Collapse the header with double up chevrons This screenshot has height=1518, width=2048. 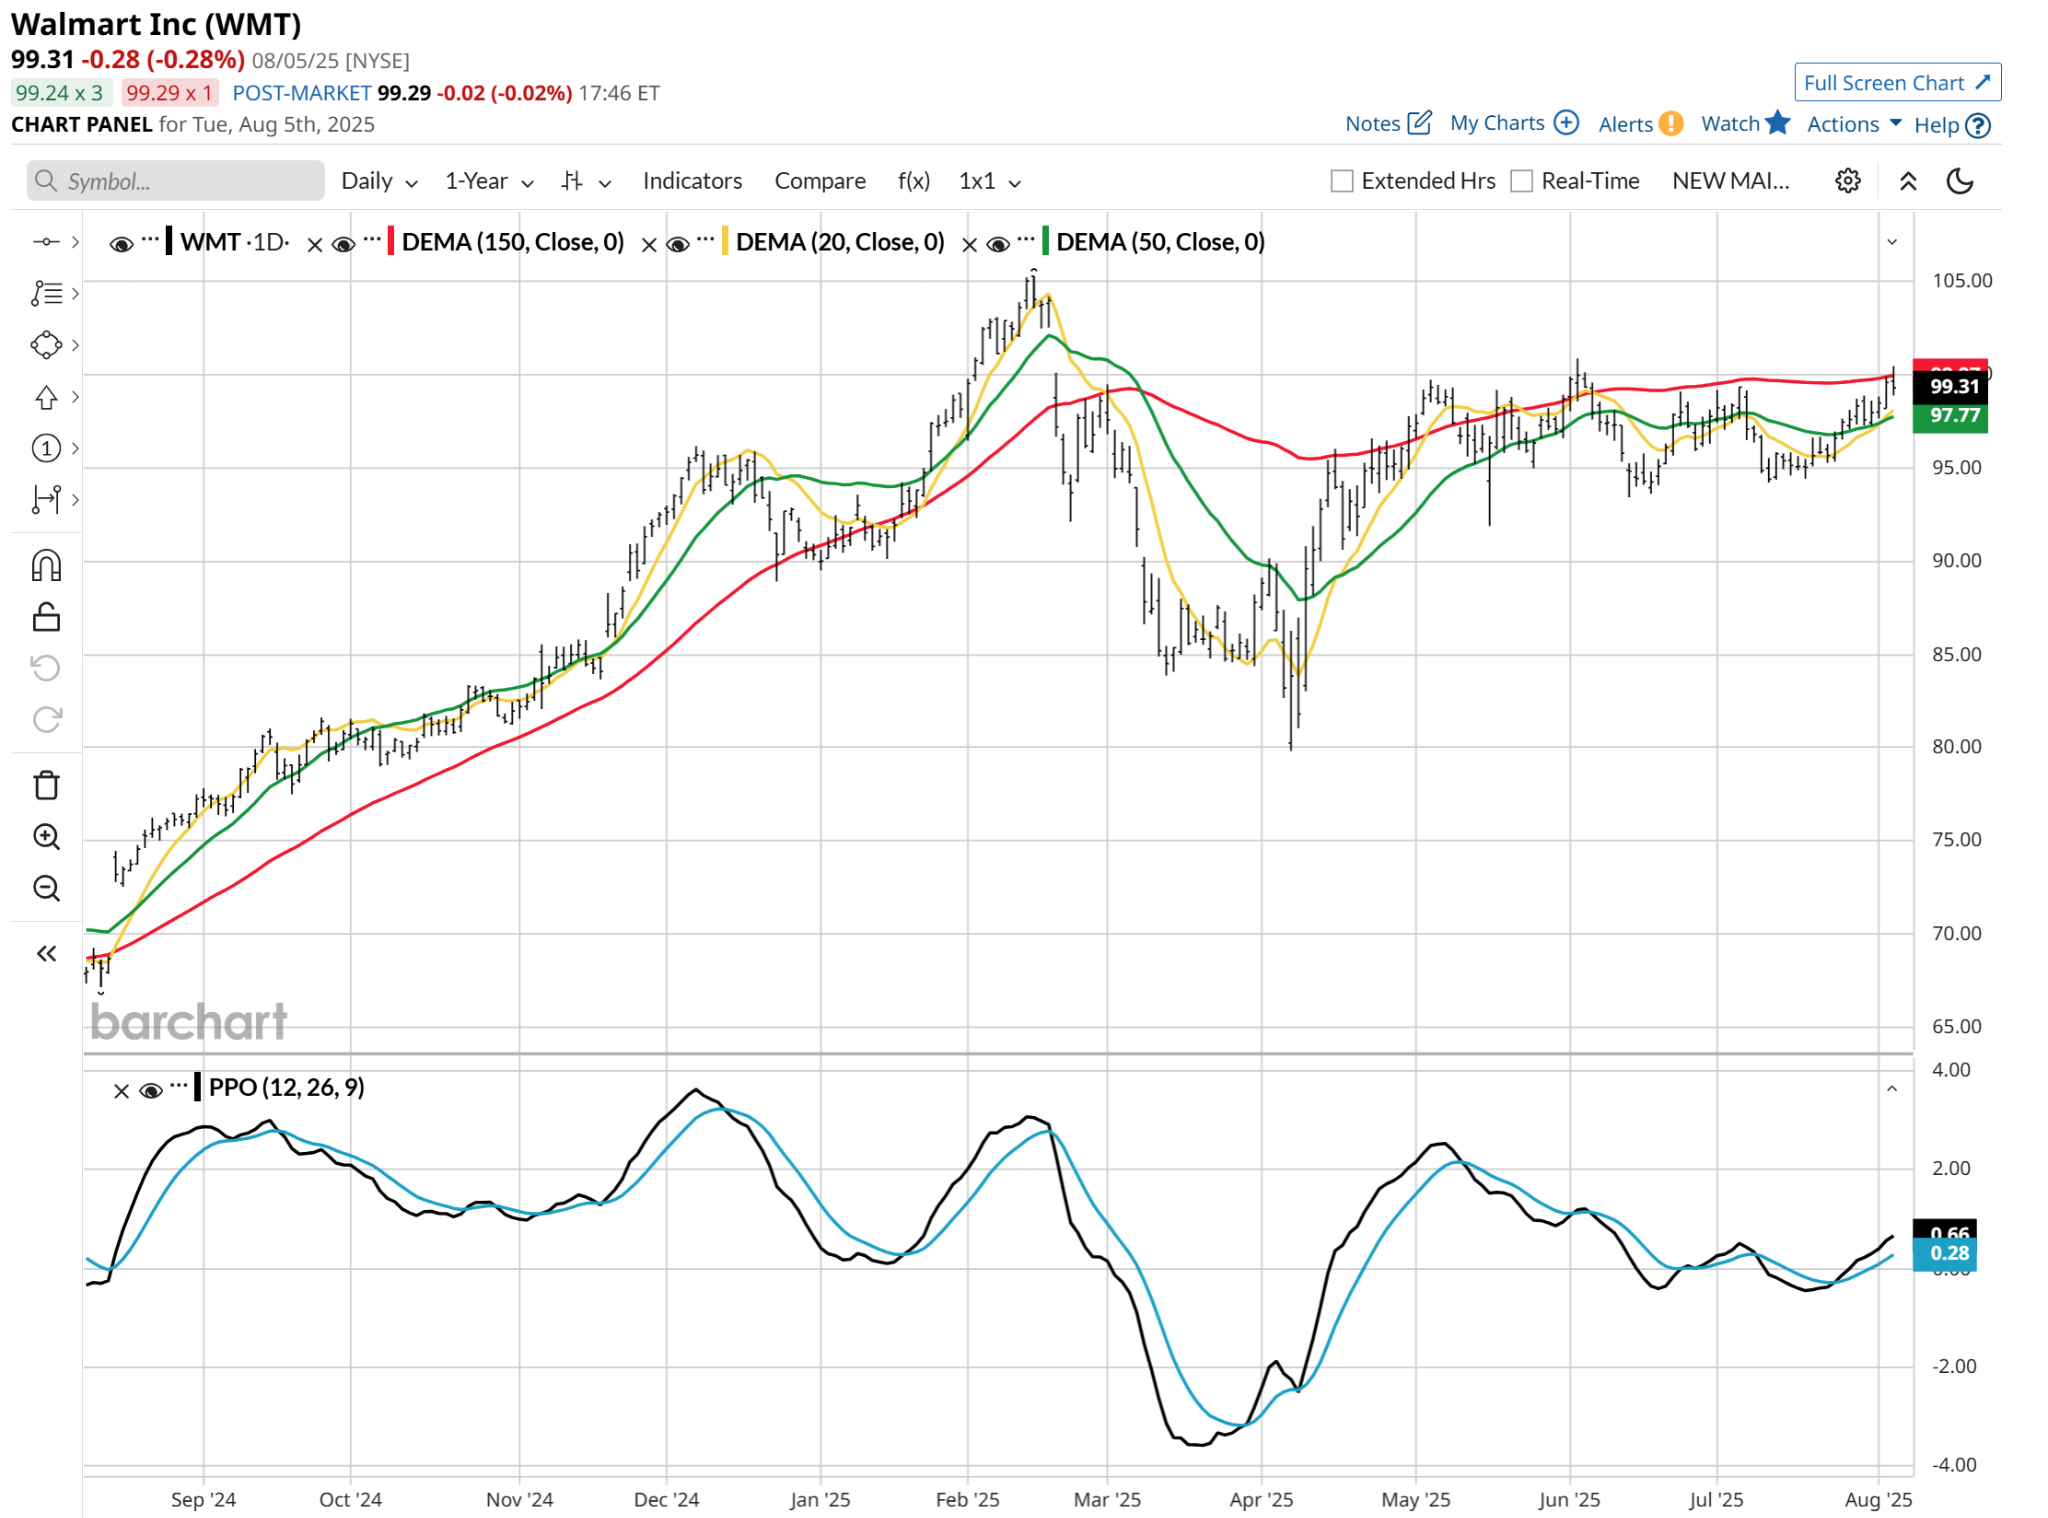click(1908, 181)
